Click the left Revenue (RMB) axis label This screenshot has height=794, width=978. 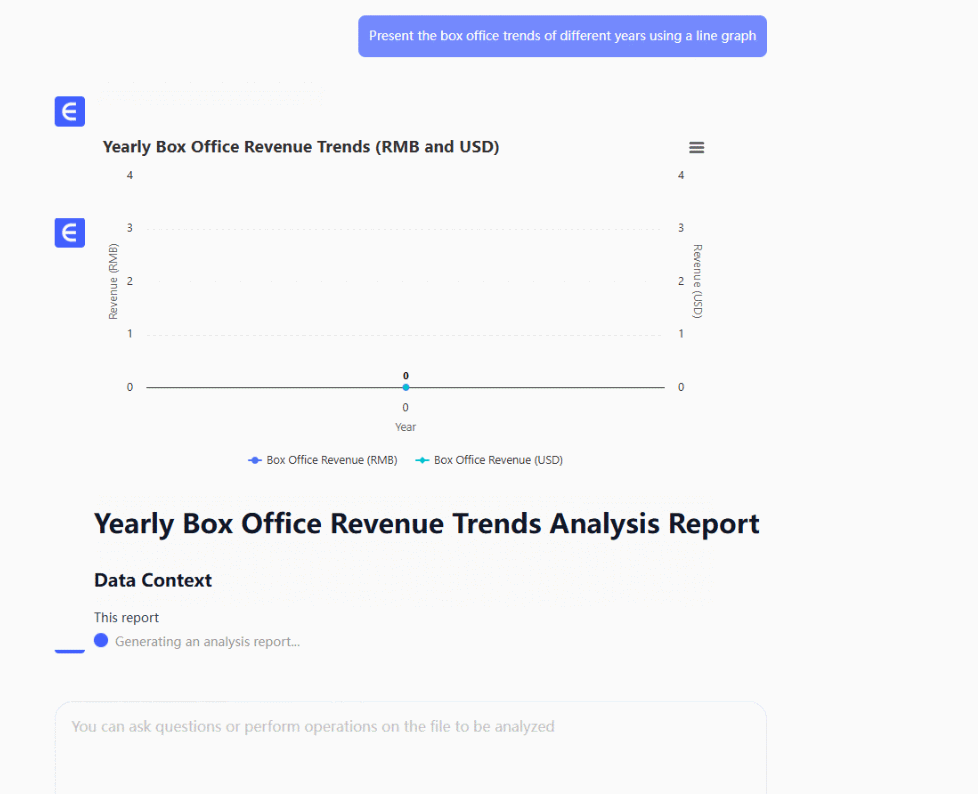pos(113,281)
